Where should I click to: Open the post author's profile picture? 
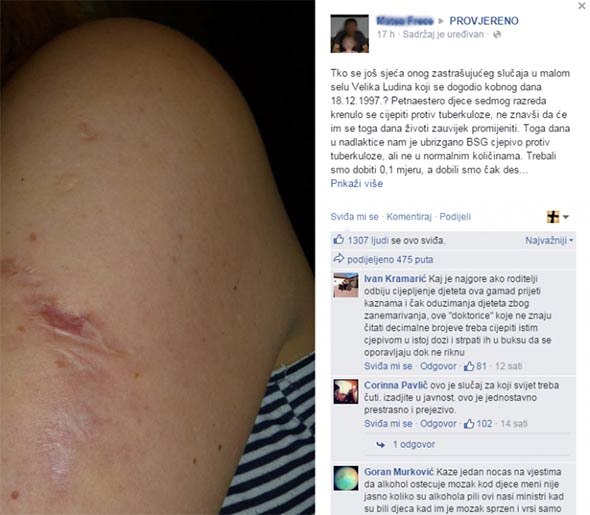[x=350, y=33]
